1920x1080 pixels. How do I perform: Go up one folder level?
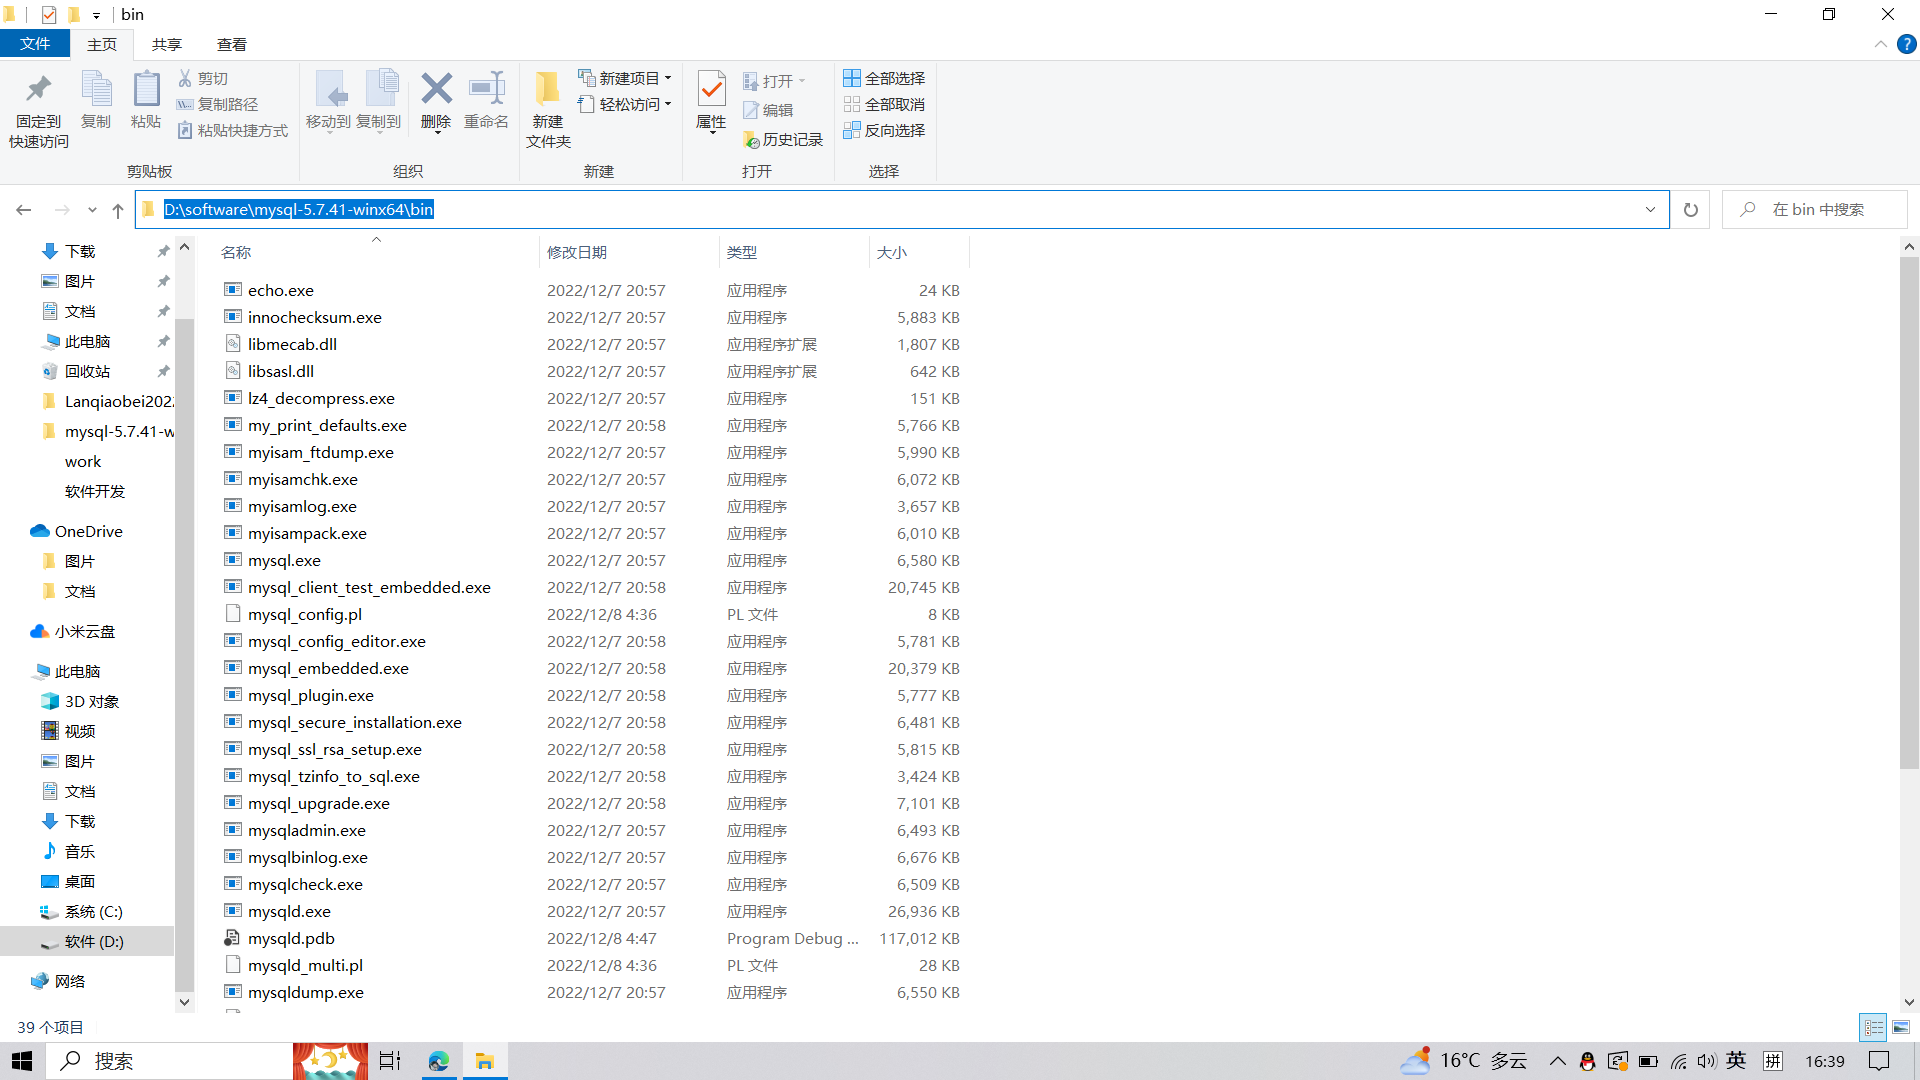[118, 210]
